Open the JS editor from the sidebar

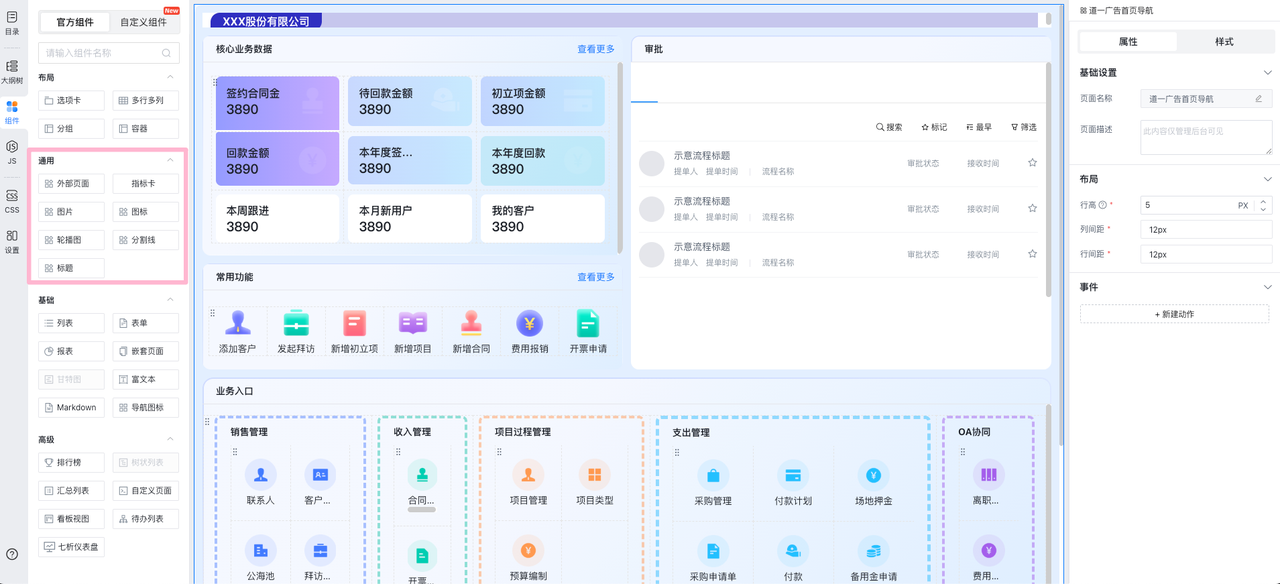coord(12,152)
